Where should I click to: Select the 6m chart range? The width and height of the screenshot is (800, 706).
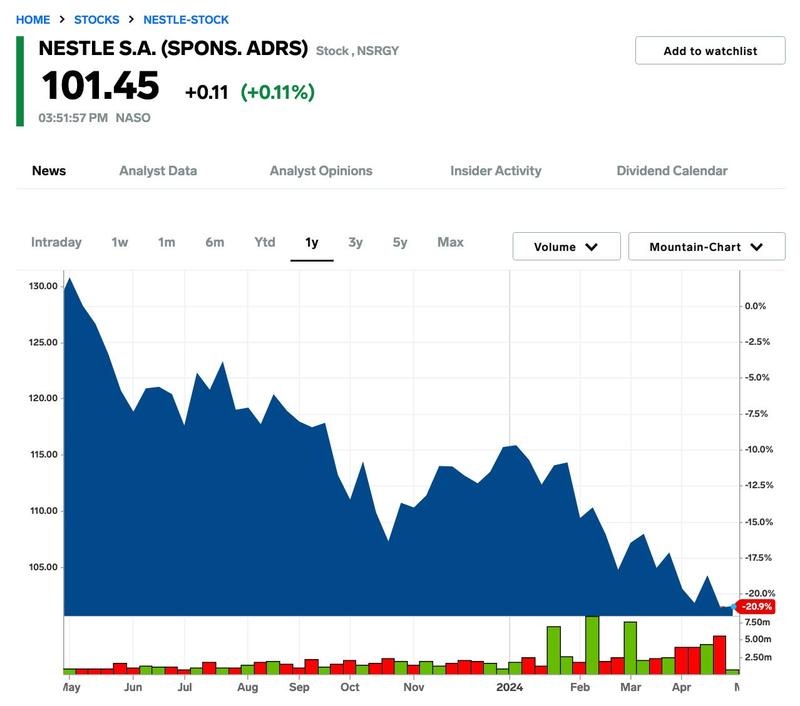pos(215,242)
